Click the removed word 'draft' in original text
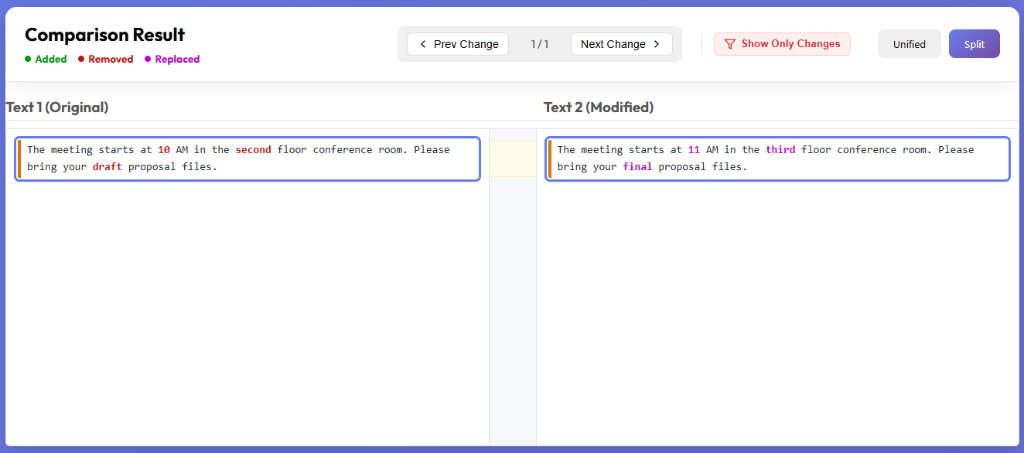Image resolution: width=1024 pixels, height=453 pixels. pos(107,166)
